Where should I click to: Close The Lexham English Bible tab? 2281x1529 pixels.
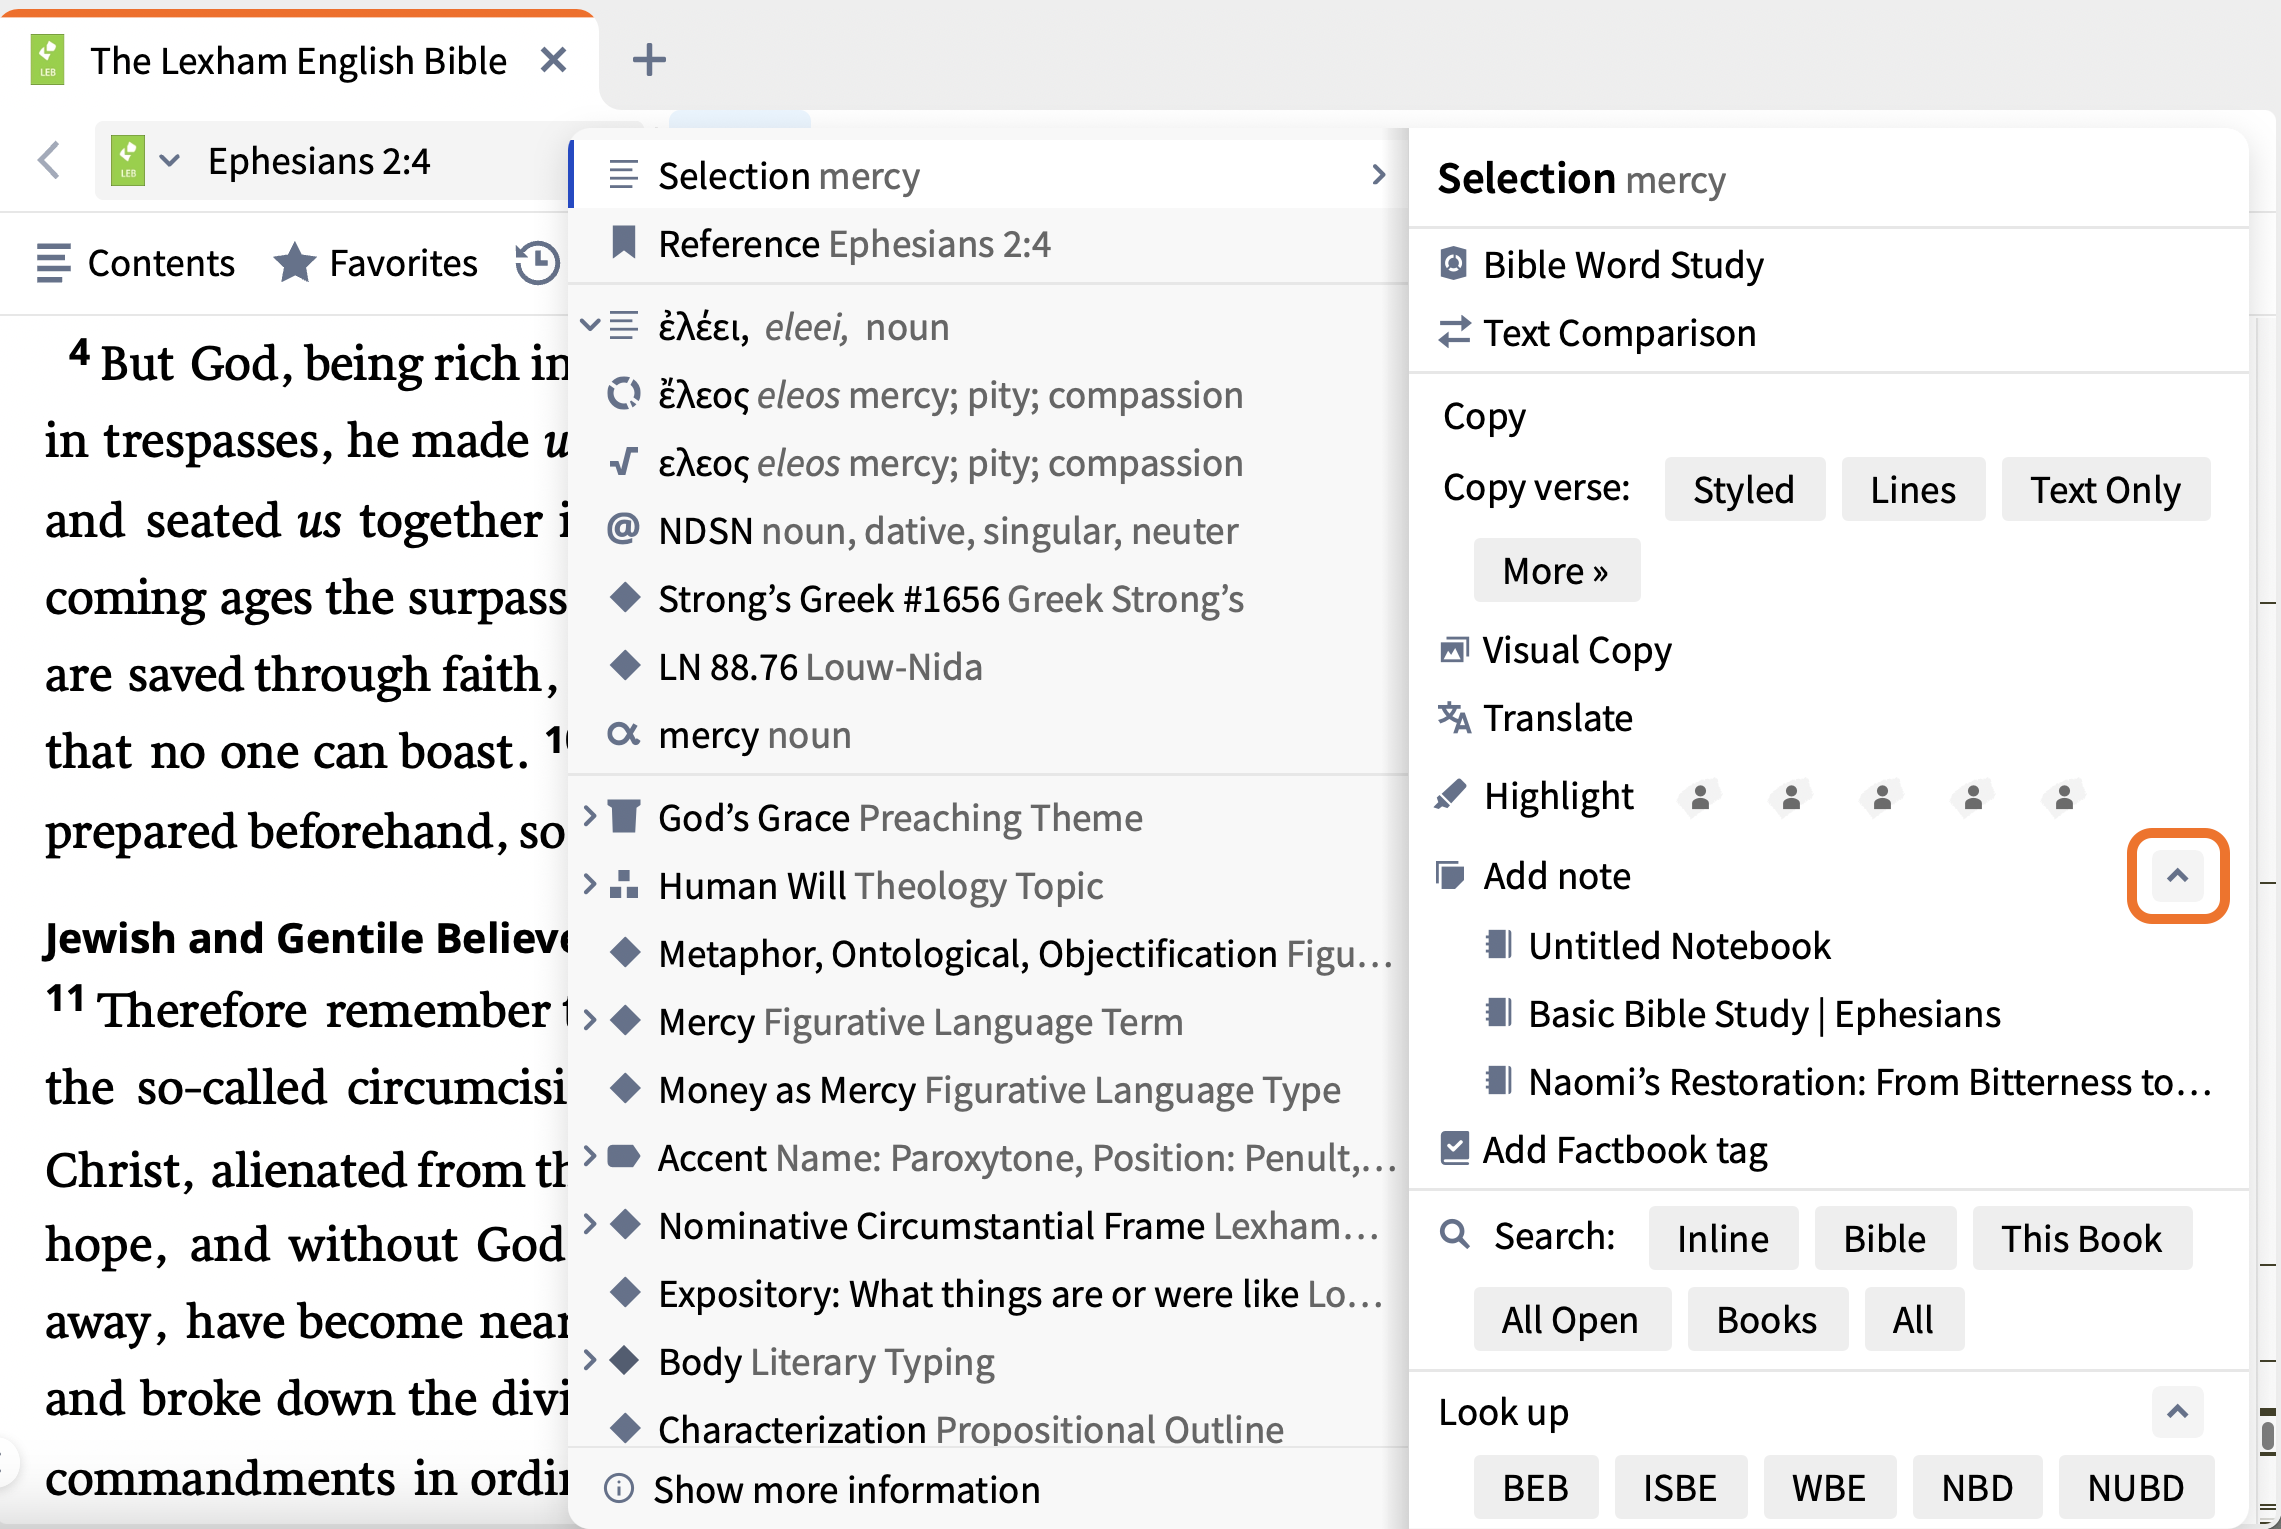click(553, 60)
